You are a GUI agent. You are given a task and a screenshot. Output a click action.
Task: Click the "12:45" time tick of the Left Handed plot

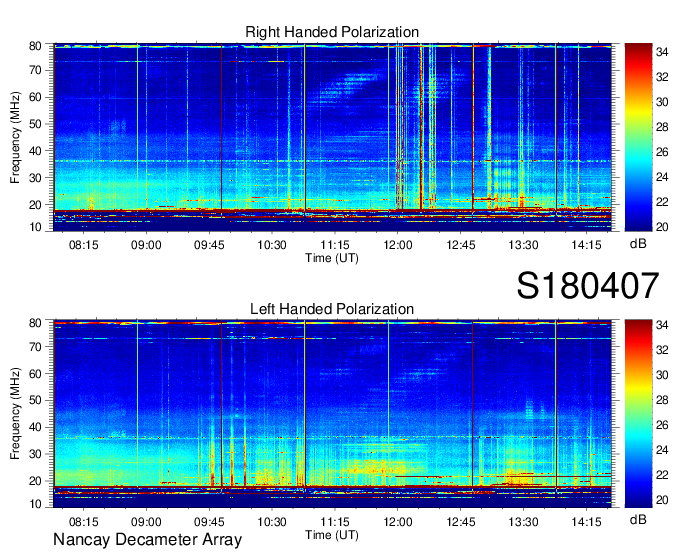(461, 521)
